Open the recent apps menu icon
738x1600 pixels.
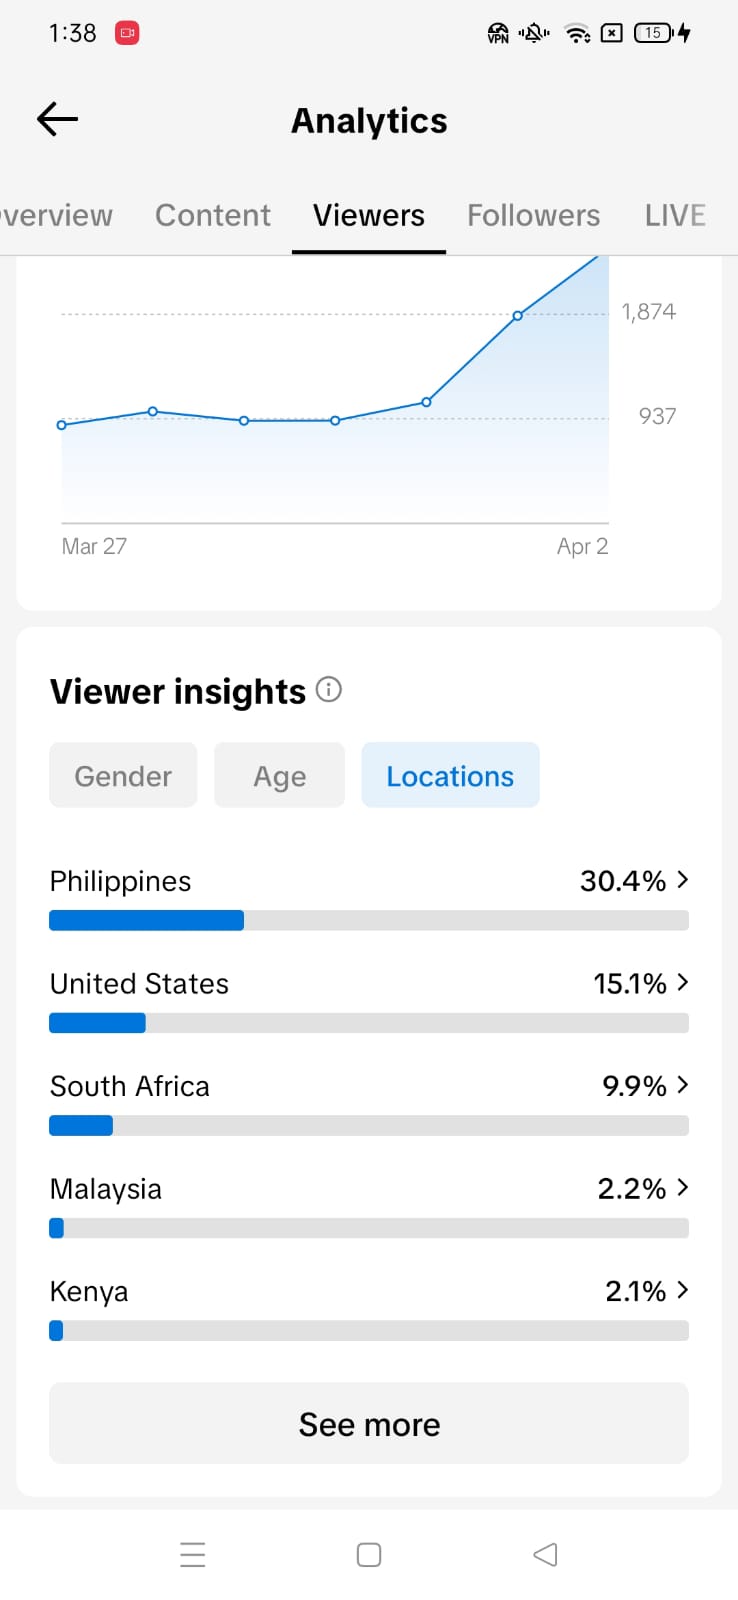[193, 1554]
